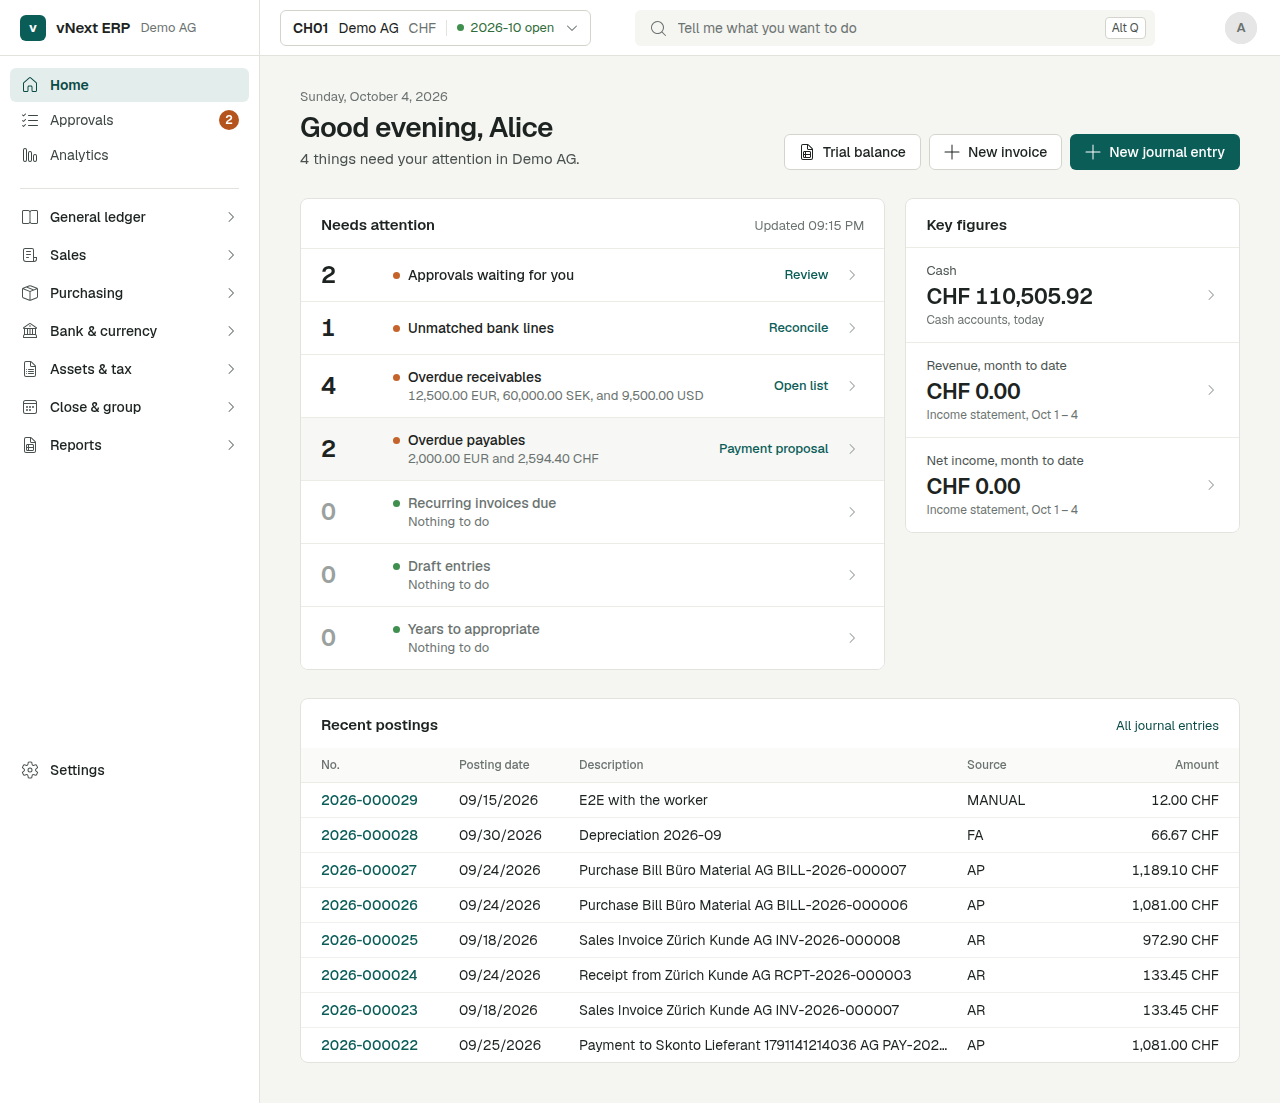Focus the 'Tell me what you want to do' search
Viewport: 1280px width, 1103px height.
point(895,28)
